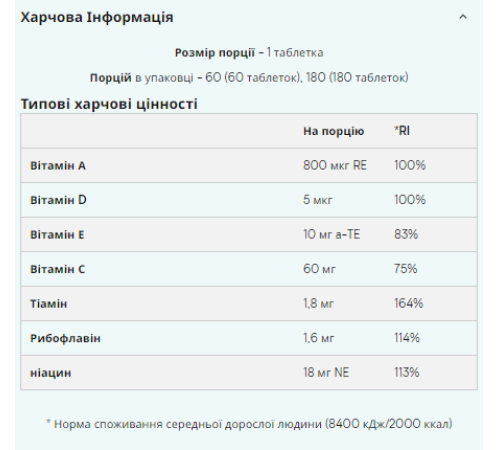Click the 800 мкг RE value

[x=335, y=165]
